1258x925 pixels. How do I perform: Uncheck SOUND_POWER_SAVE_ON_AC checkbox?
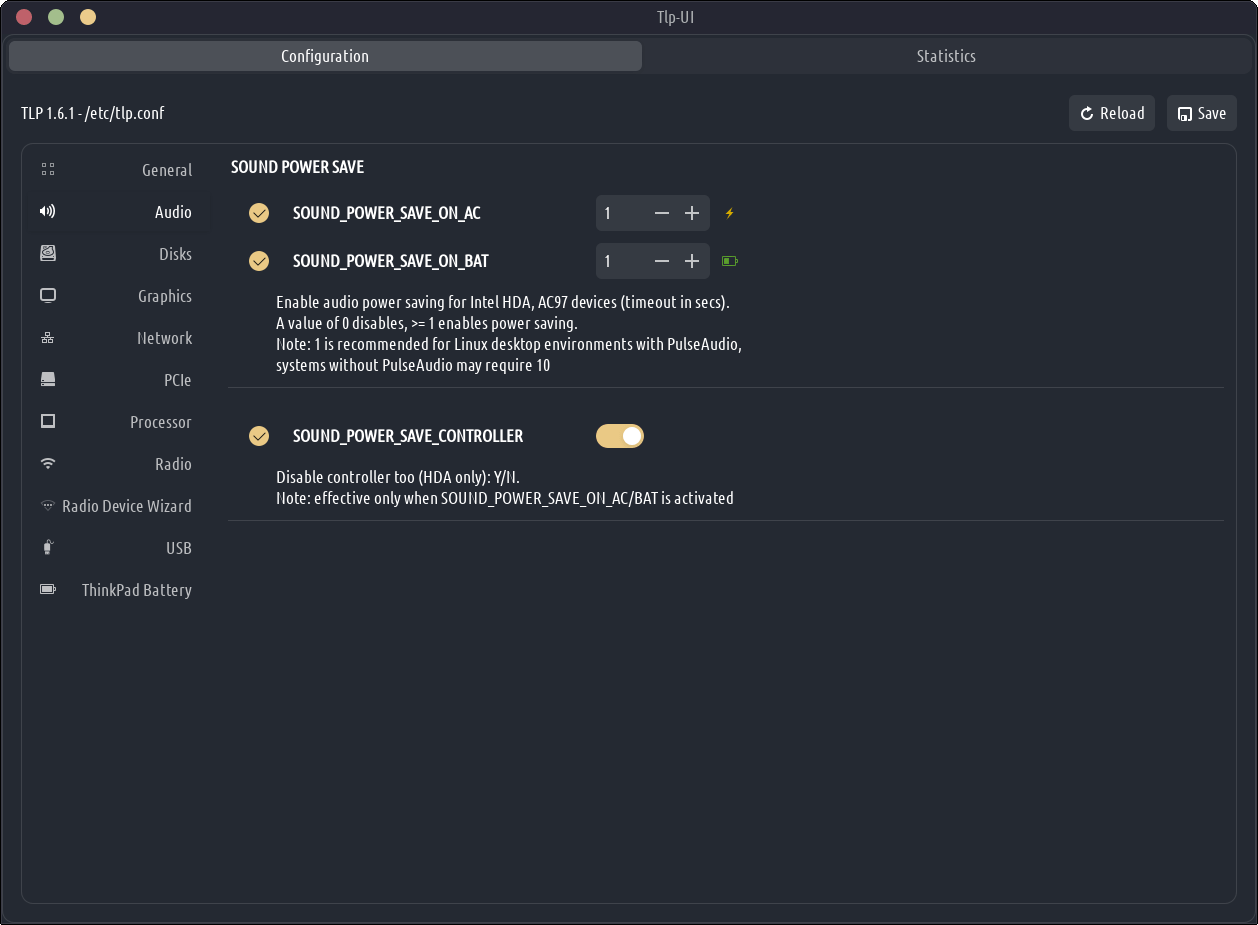click(x=259, y=213)
